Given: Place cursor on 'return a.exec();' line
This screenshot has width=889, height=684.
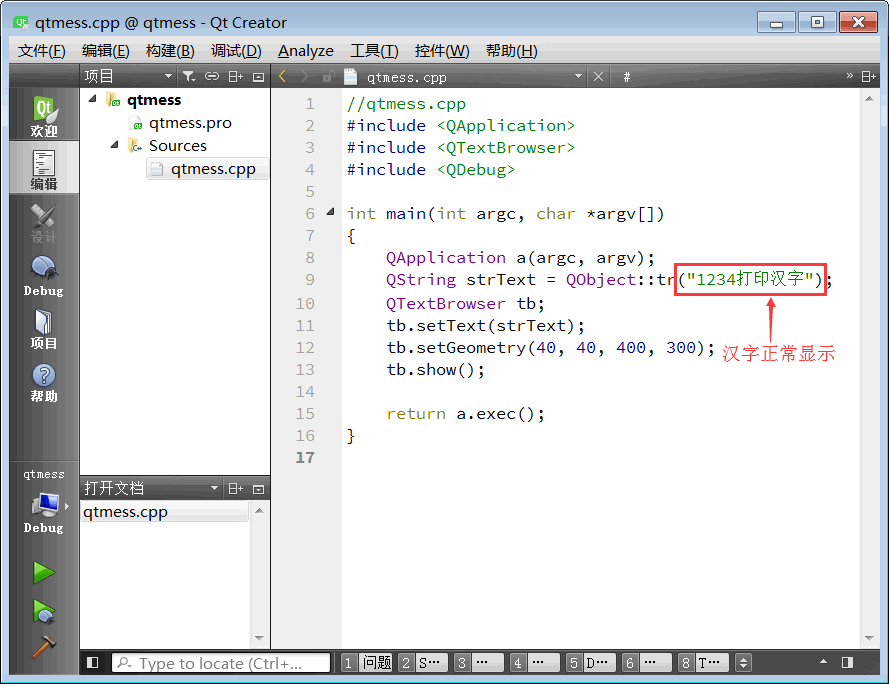Looking at the screenshot, I should point(465,414).
